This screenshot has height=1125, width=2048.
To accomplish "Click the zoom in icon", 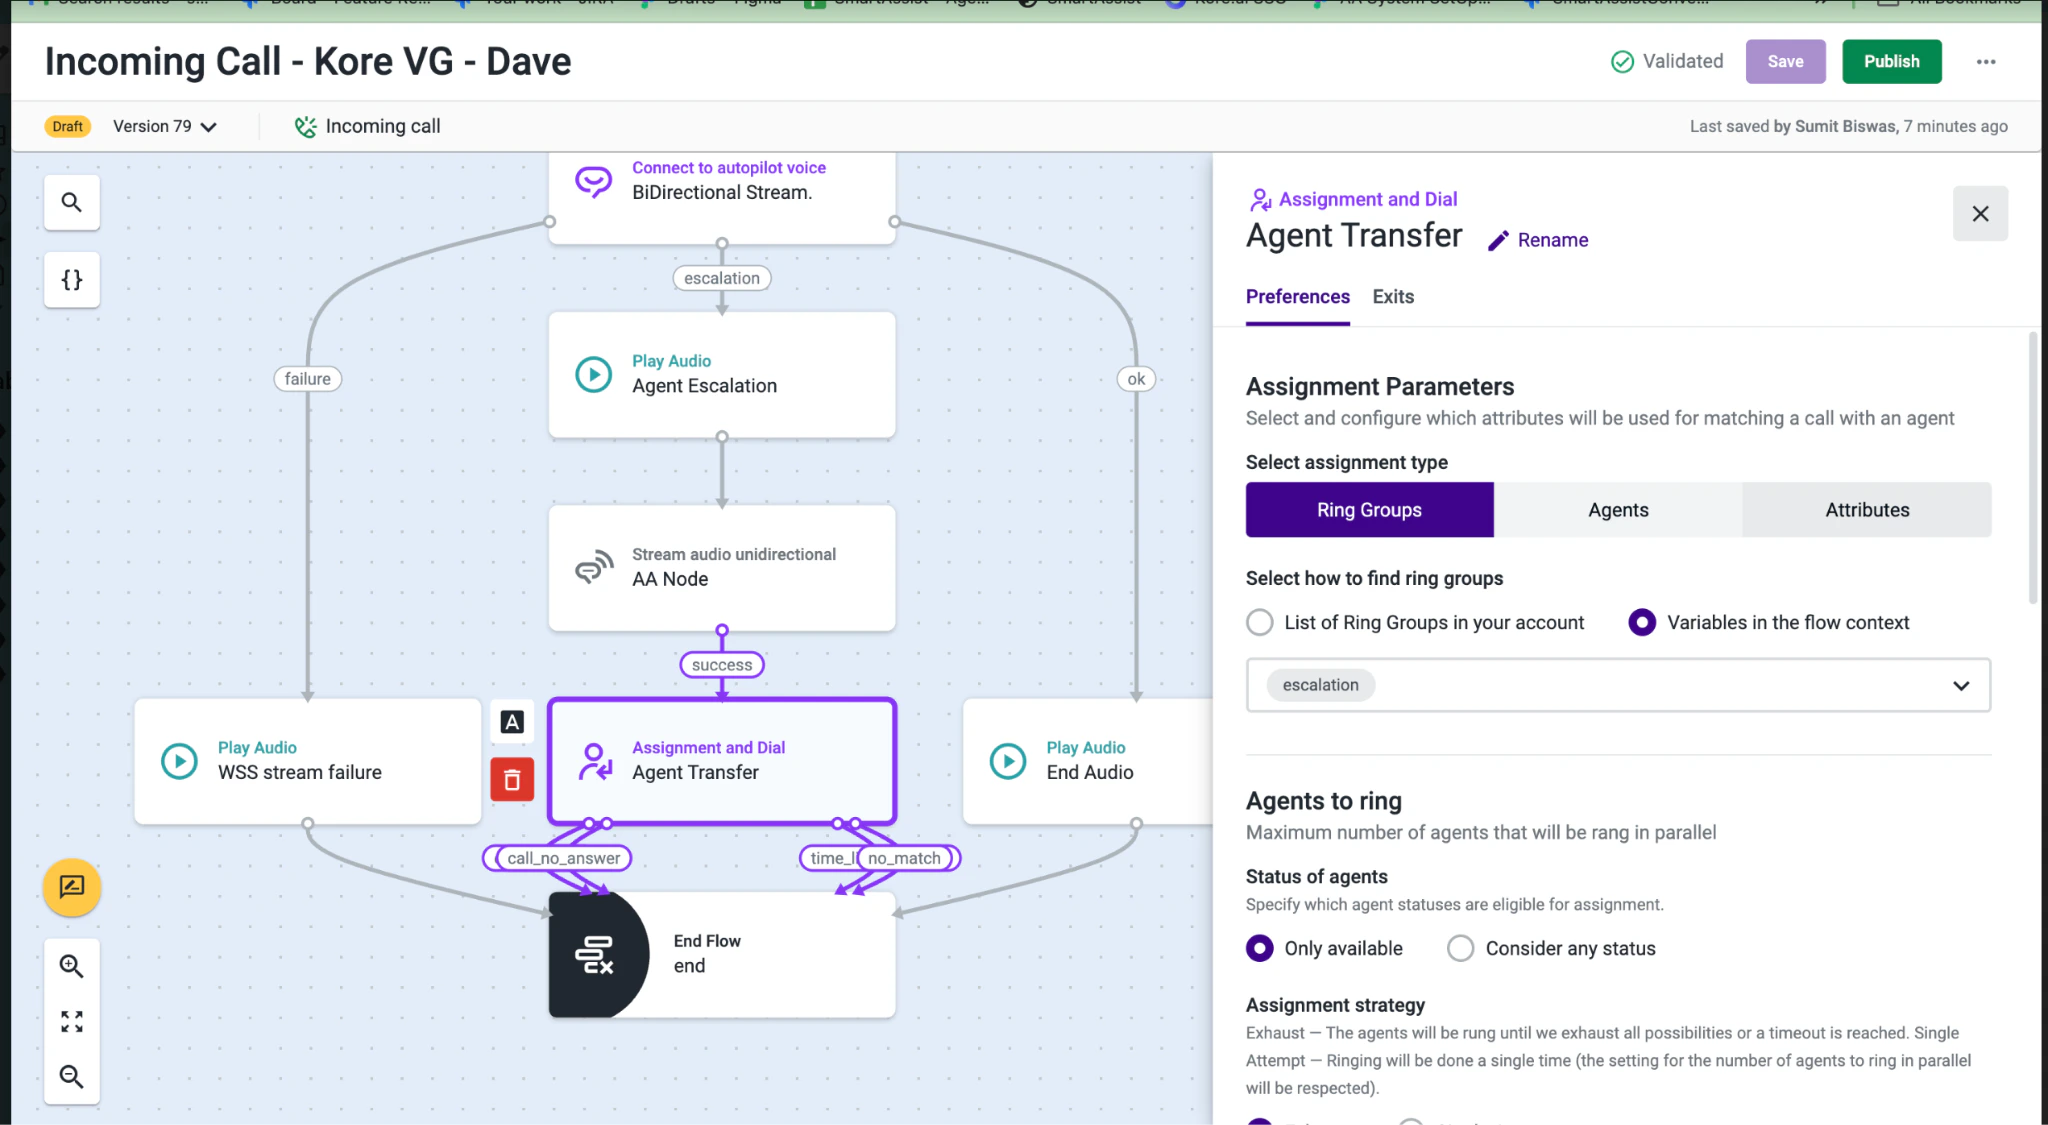I will click(71, 965).
